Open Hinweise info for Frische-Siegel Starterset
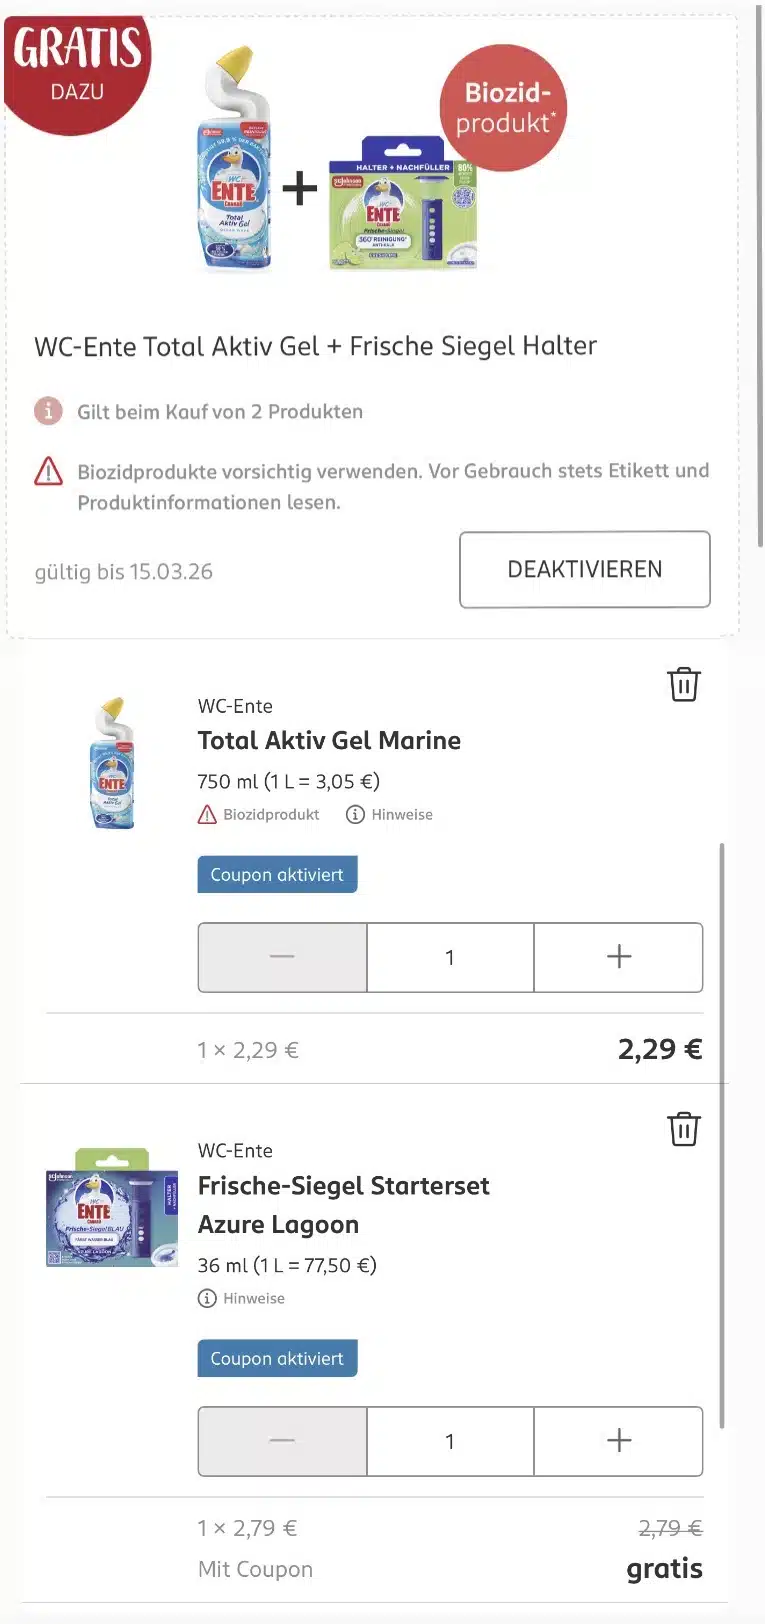The width and height of the screenshot is (765, 1624). point(242,1299)
